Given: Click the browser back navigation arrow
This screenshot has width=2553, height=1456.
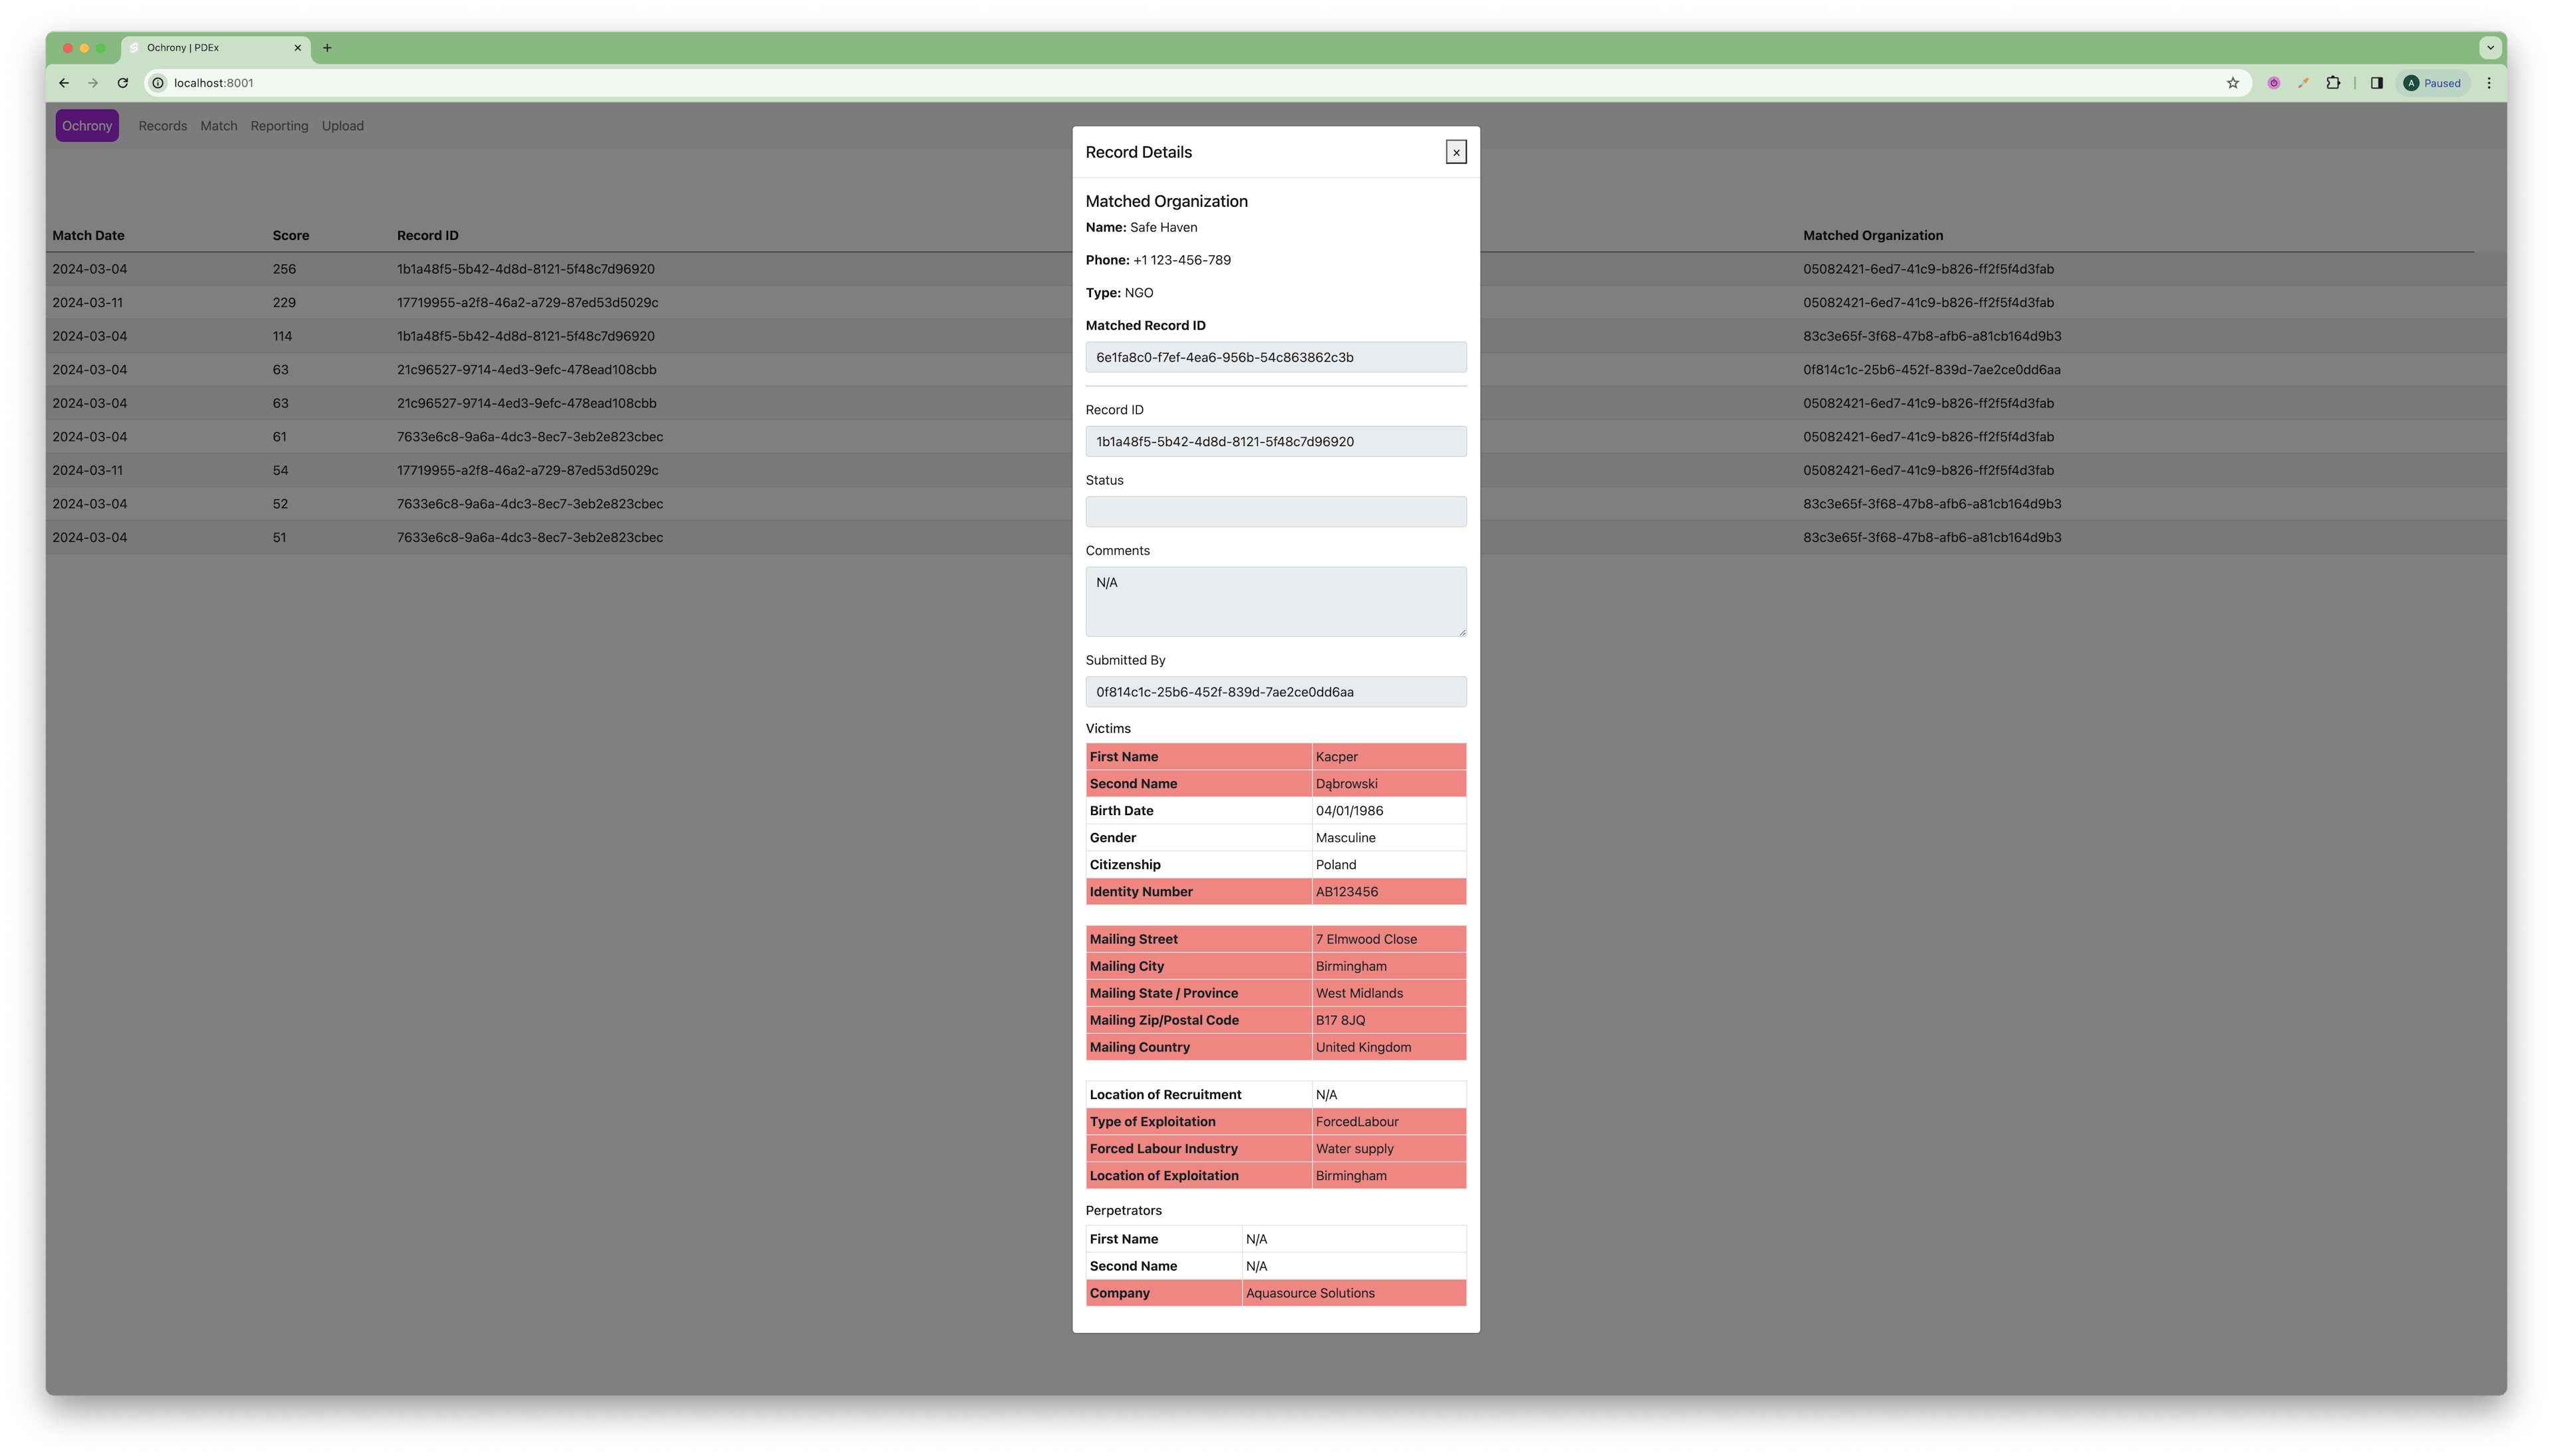Looking at the screenshot, I should point(63,82).
